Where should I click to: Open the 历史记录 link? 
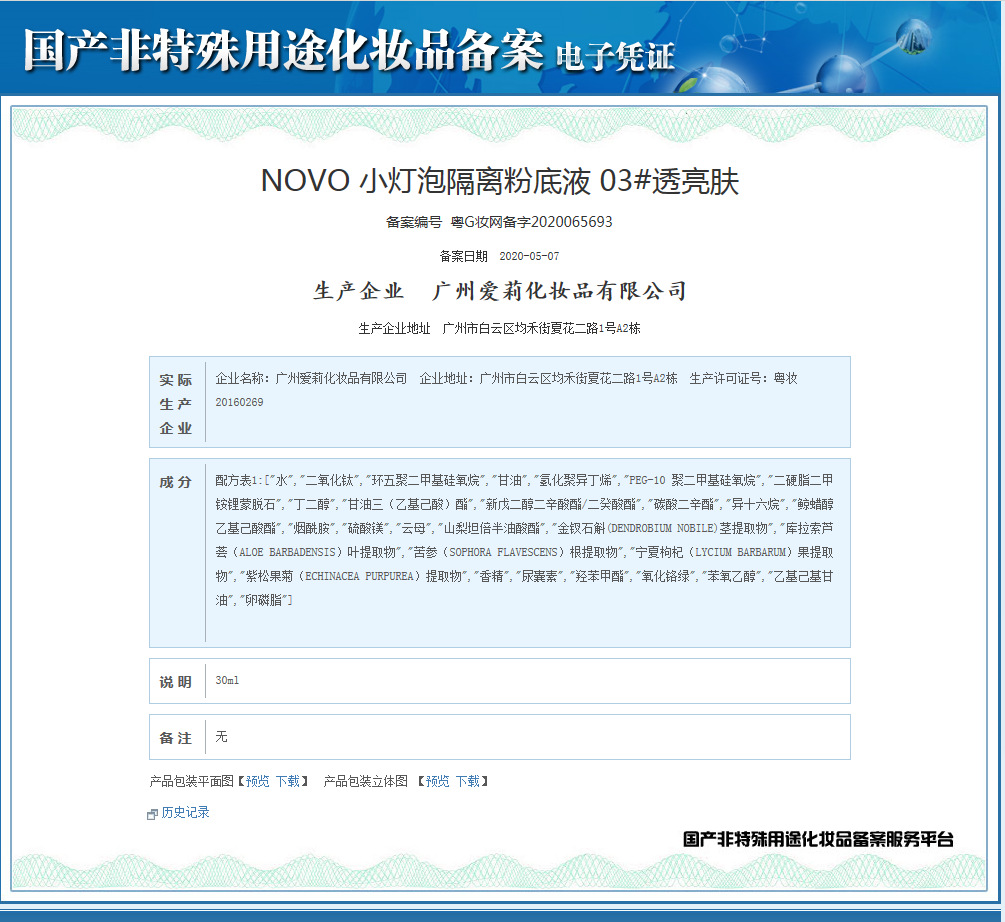(185, 812)
